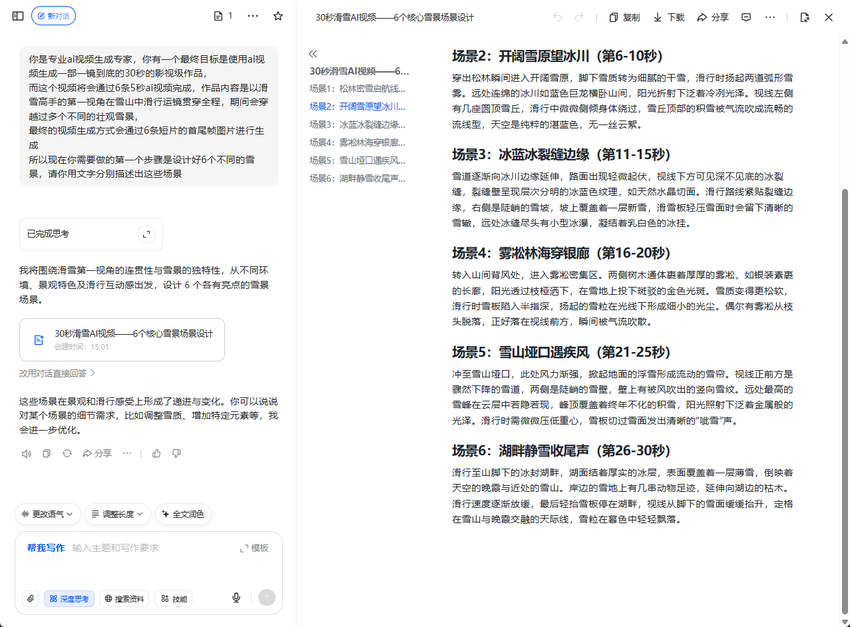Toggle the 技能 skills option
This screenshot has height=627, width=850.
click(176, 598)
